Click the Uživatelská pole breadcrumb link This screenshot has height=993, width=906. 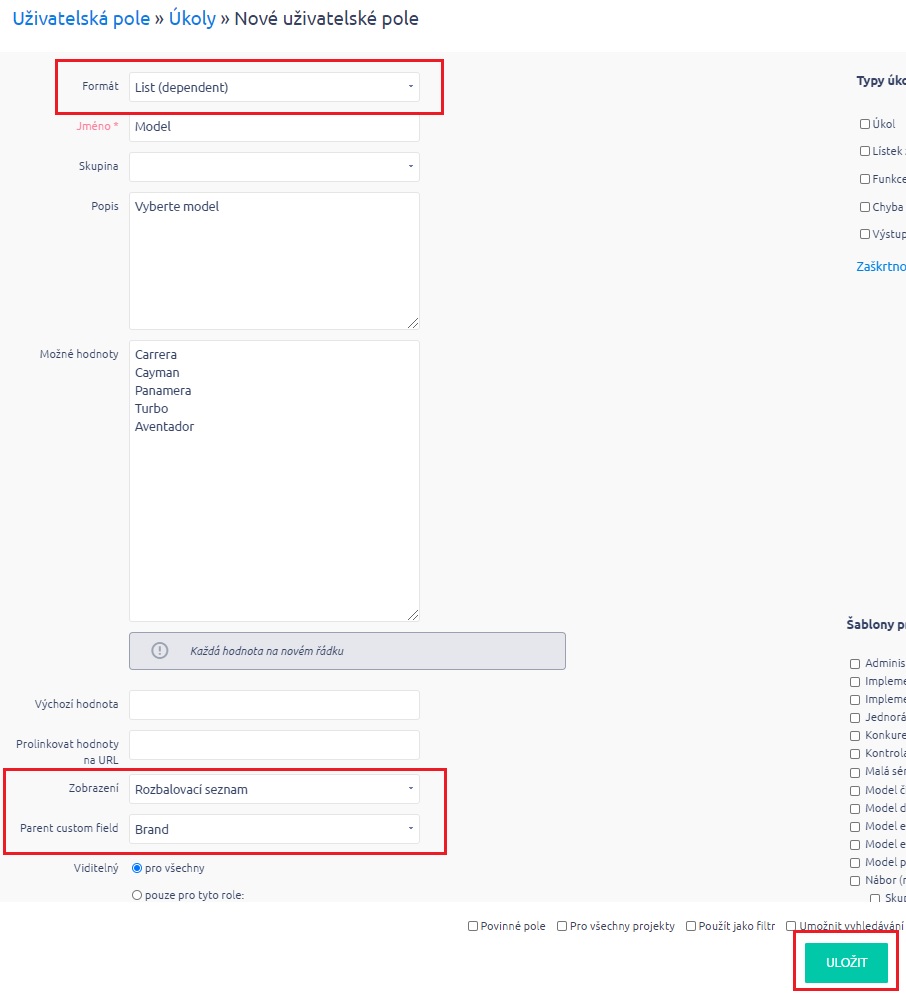coord(81,19)
